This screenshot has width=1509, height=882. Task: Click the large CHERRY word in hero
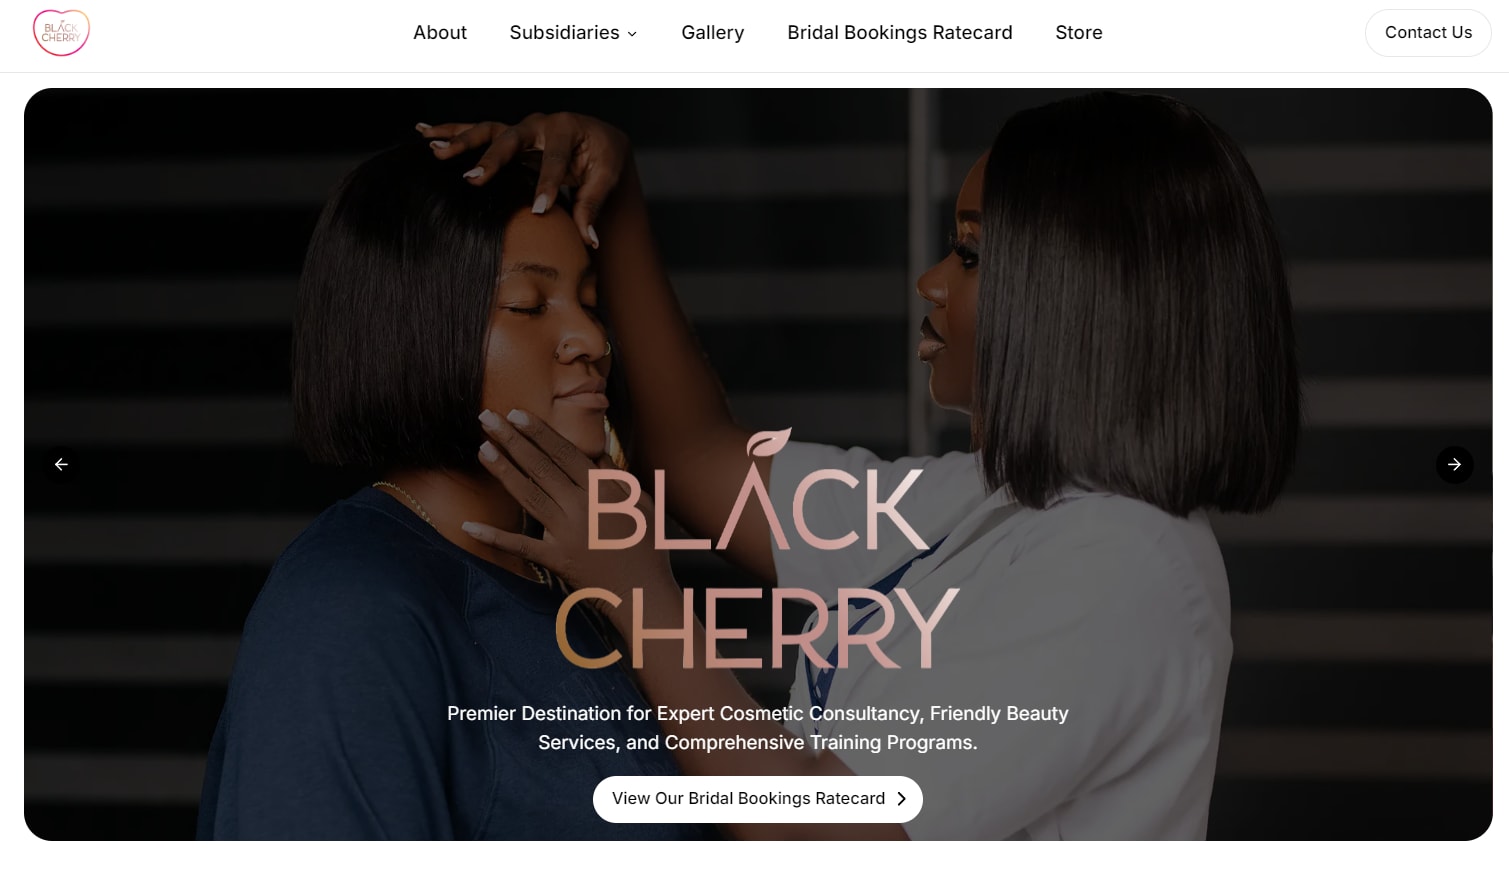coord(757,627)
